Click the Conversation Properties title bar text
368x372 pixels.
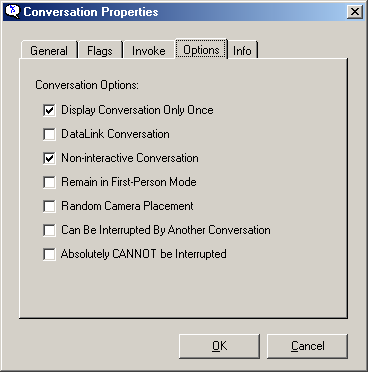(91, 12)
